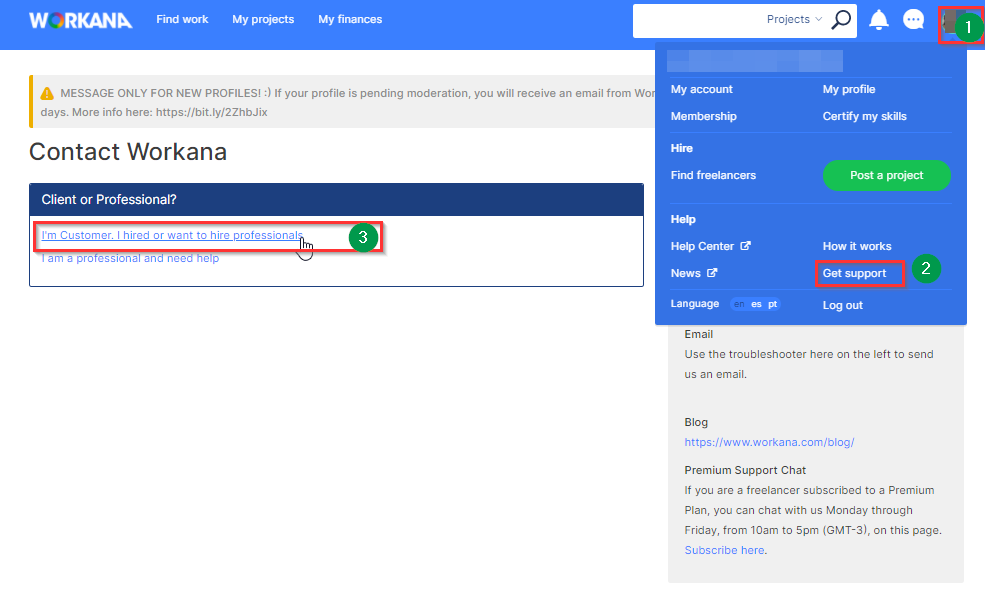Image resolution: width=985 pixels, height=598 pixels.
Task: Open the notifications bell
Action: (878, 20)
